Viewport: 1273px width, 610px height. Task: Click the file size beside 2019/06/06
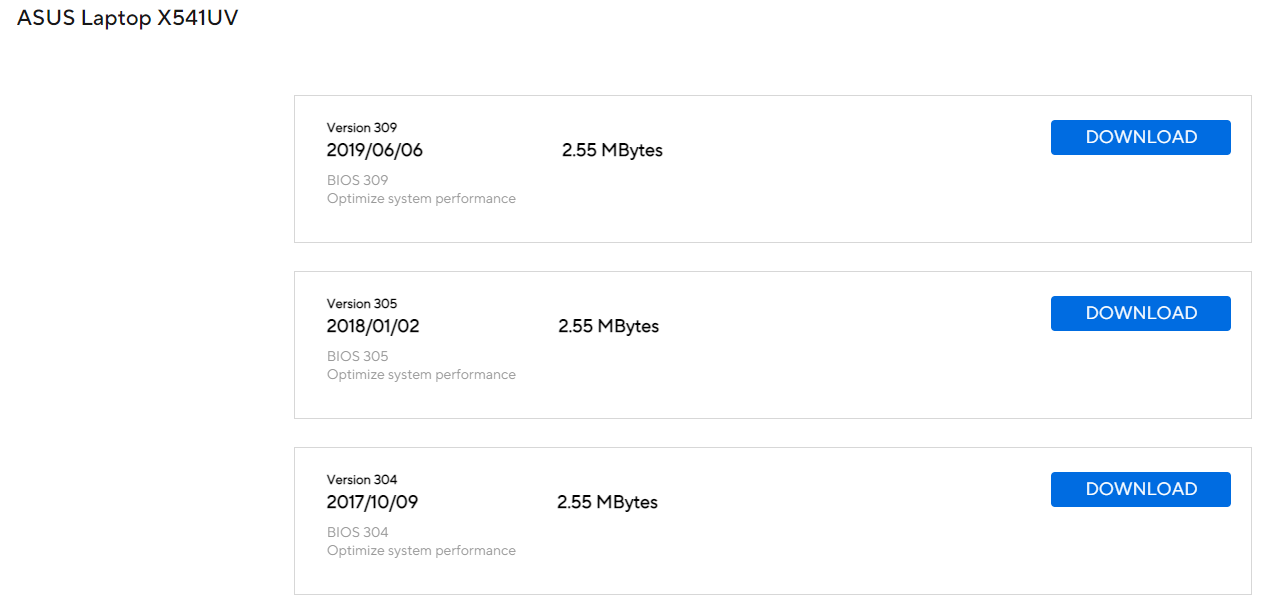point(612,151)
